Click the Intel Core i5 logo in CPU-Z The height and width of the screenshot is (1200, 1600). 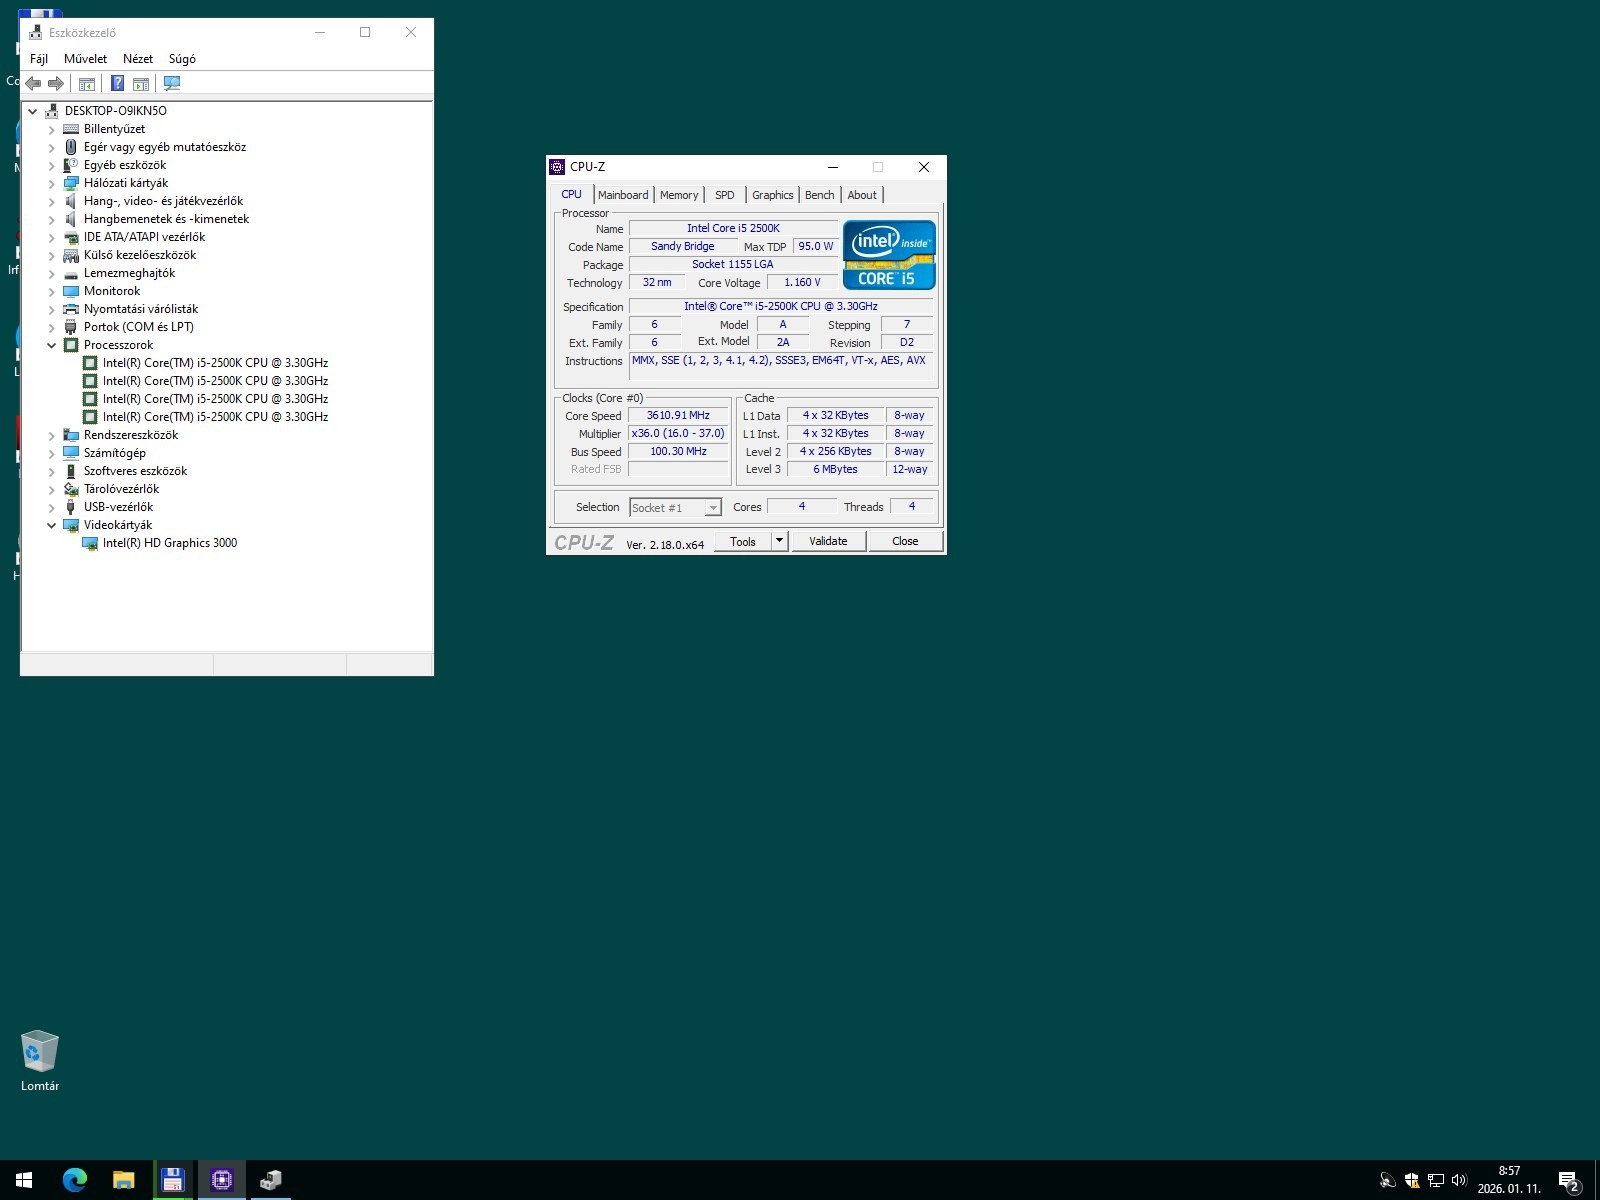tap(889, 255)
